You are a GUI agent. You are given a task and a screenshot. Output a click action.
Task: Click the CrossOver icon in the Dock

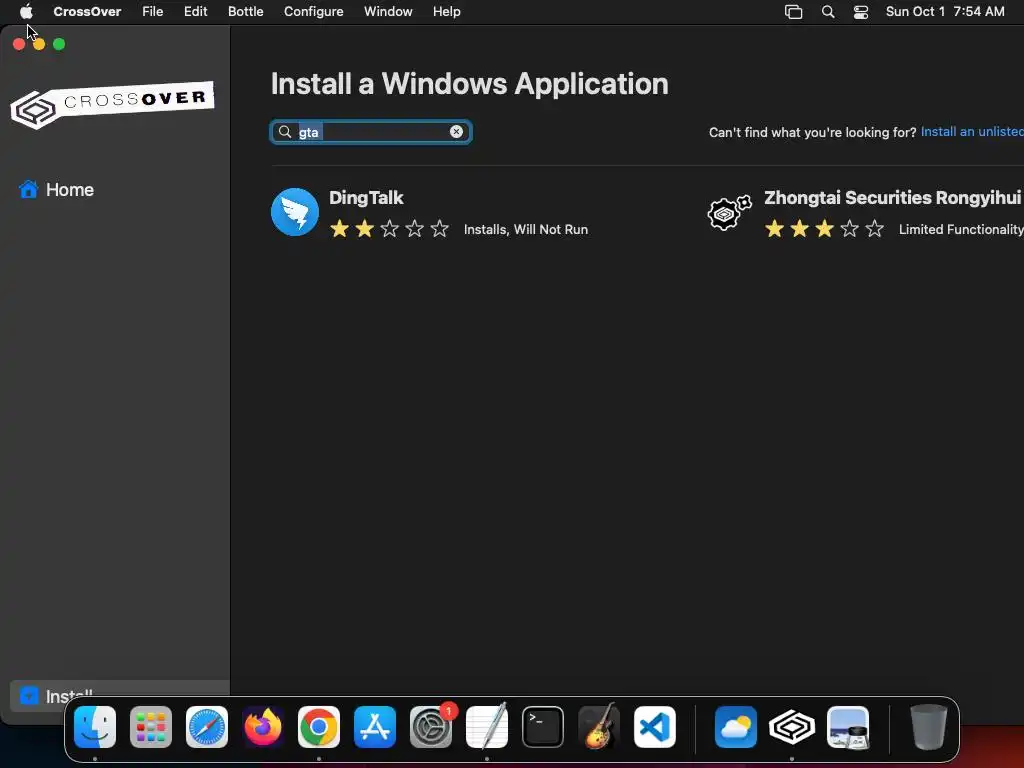792,727
